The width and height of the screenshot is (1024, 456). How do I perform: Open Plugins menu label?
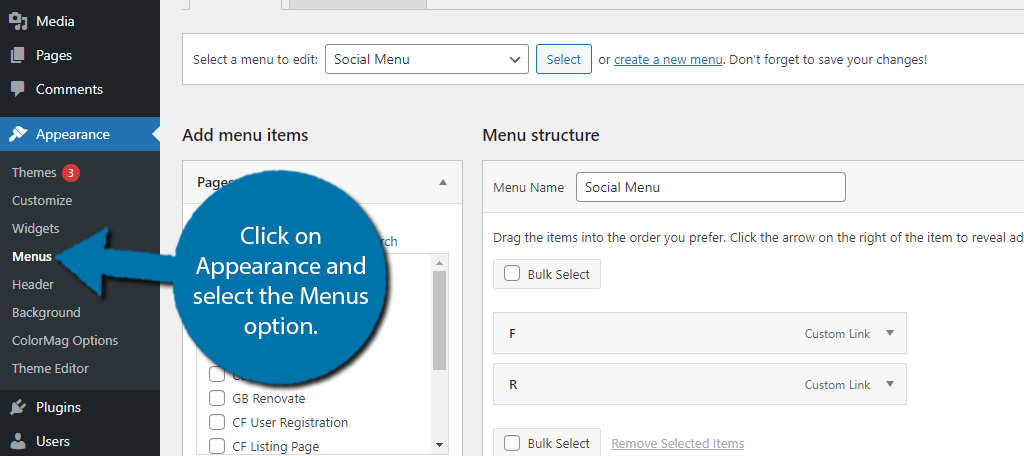58,407
